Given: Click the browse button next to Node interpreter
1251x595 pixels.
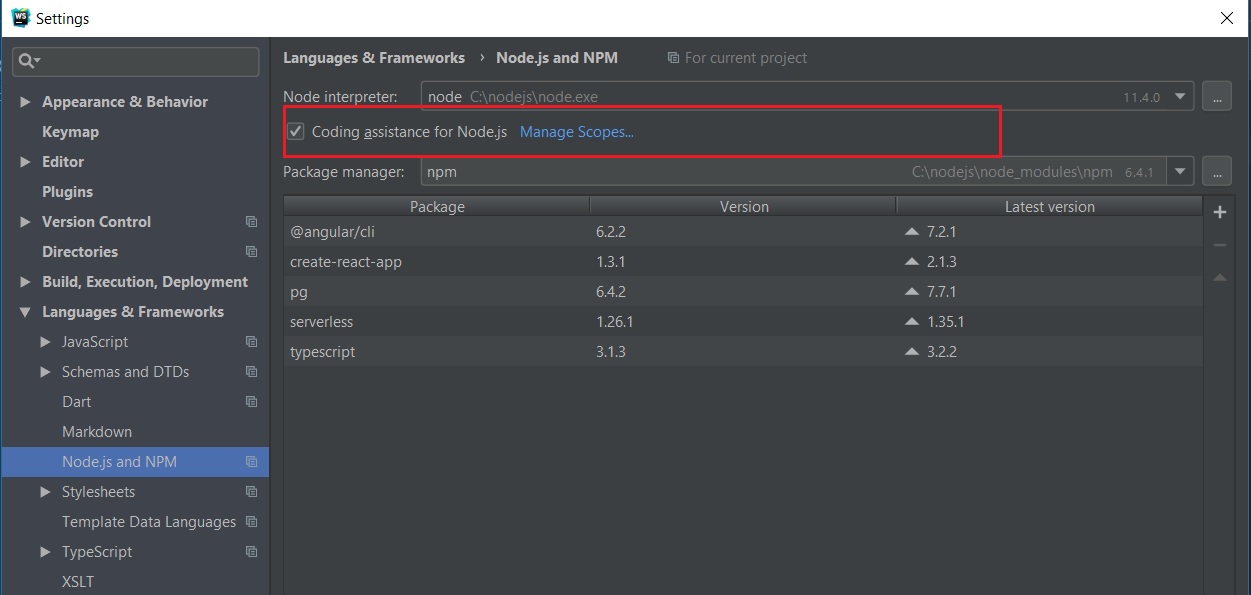Looking at the screenshot, I should tap(1216, 97).
